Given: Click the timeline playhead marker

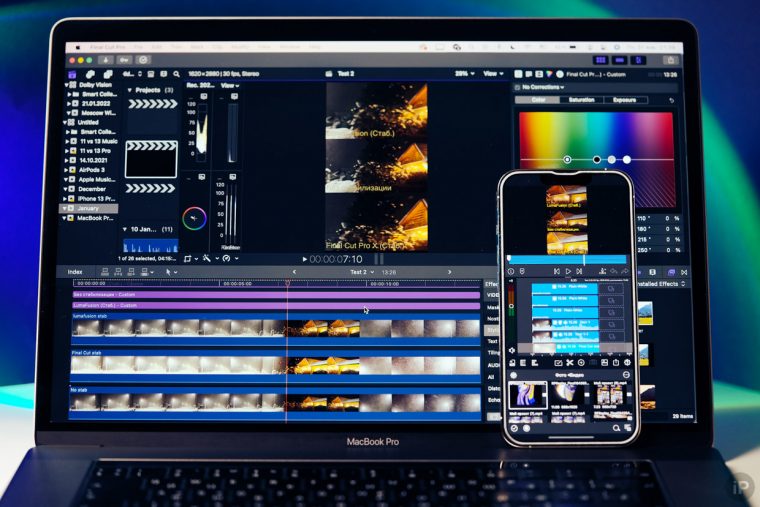Looking at the screenshot, I should point(287,283).
